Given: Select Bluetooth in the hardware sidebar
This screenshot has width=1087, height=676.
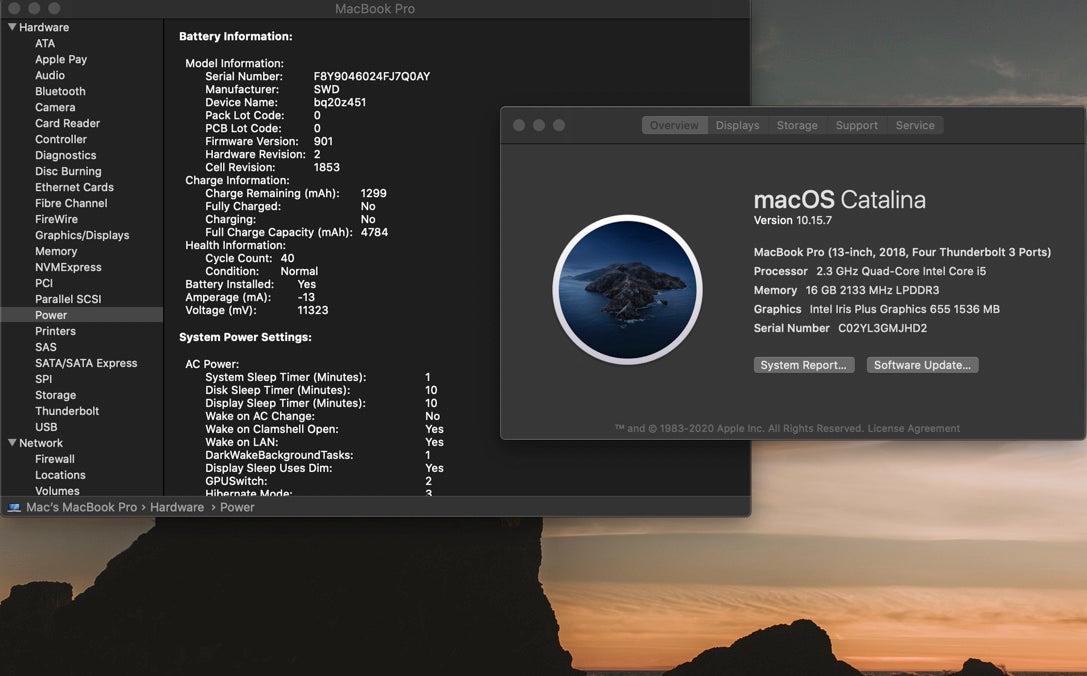Looking at the screenshot, I should pos(60,91).
